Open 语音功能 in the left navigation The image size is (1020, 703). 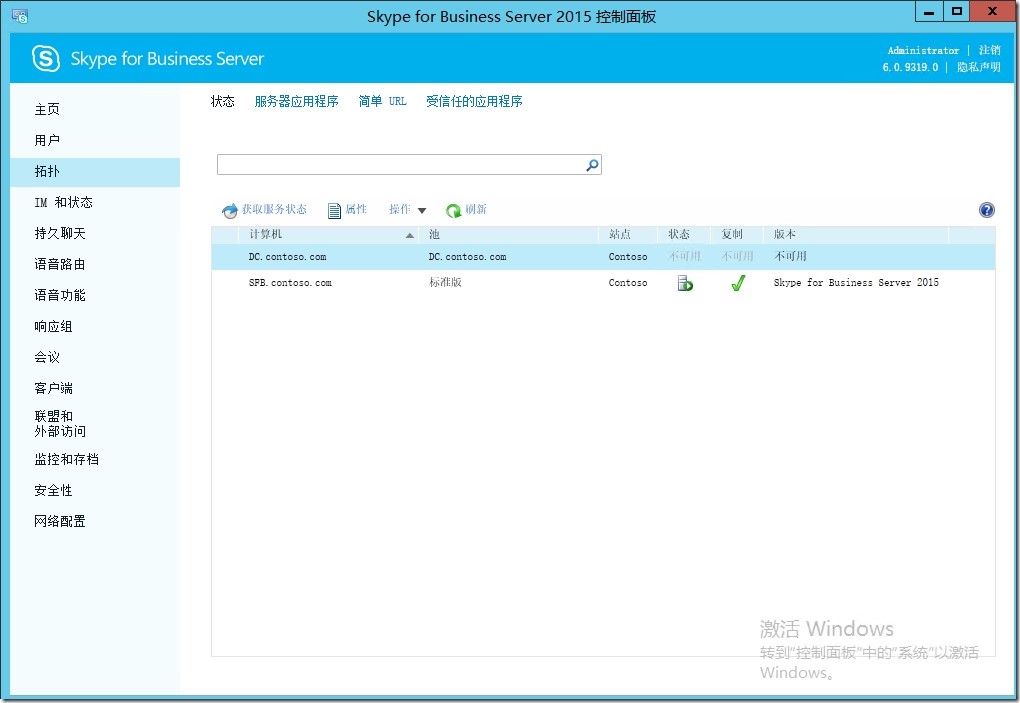click(60, 295)
